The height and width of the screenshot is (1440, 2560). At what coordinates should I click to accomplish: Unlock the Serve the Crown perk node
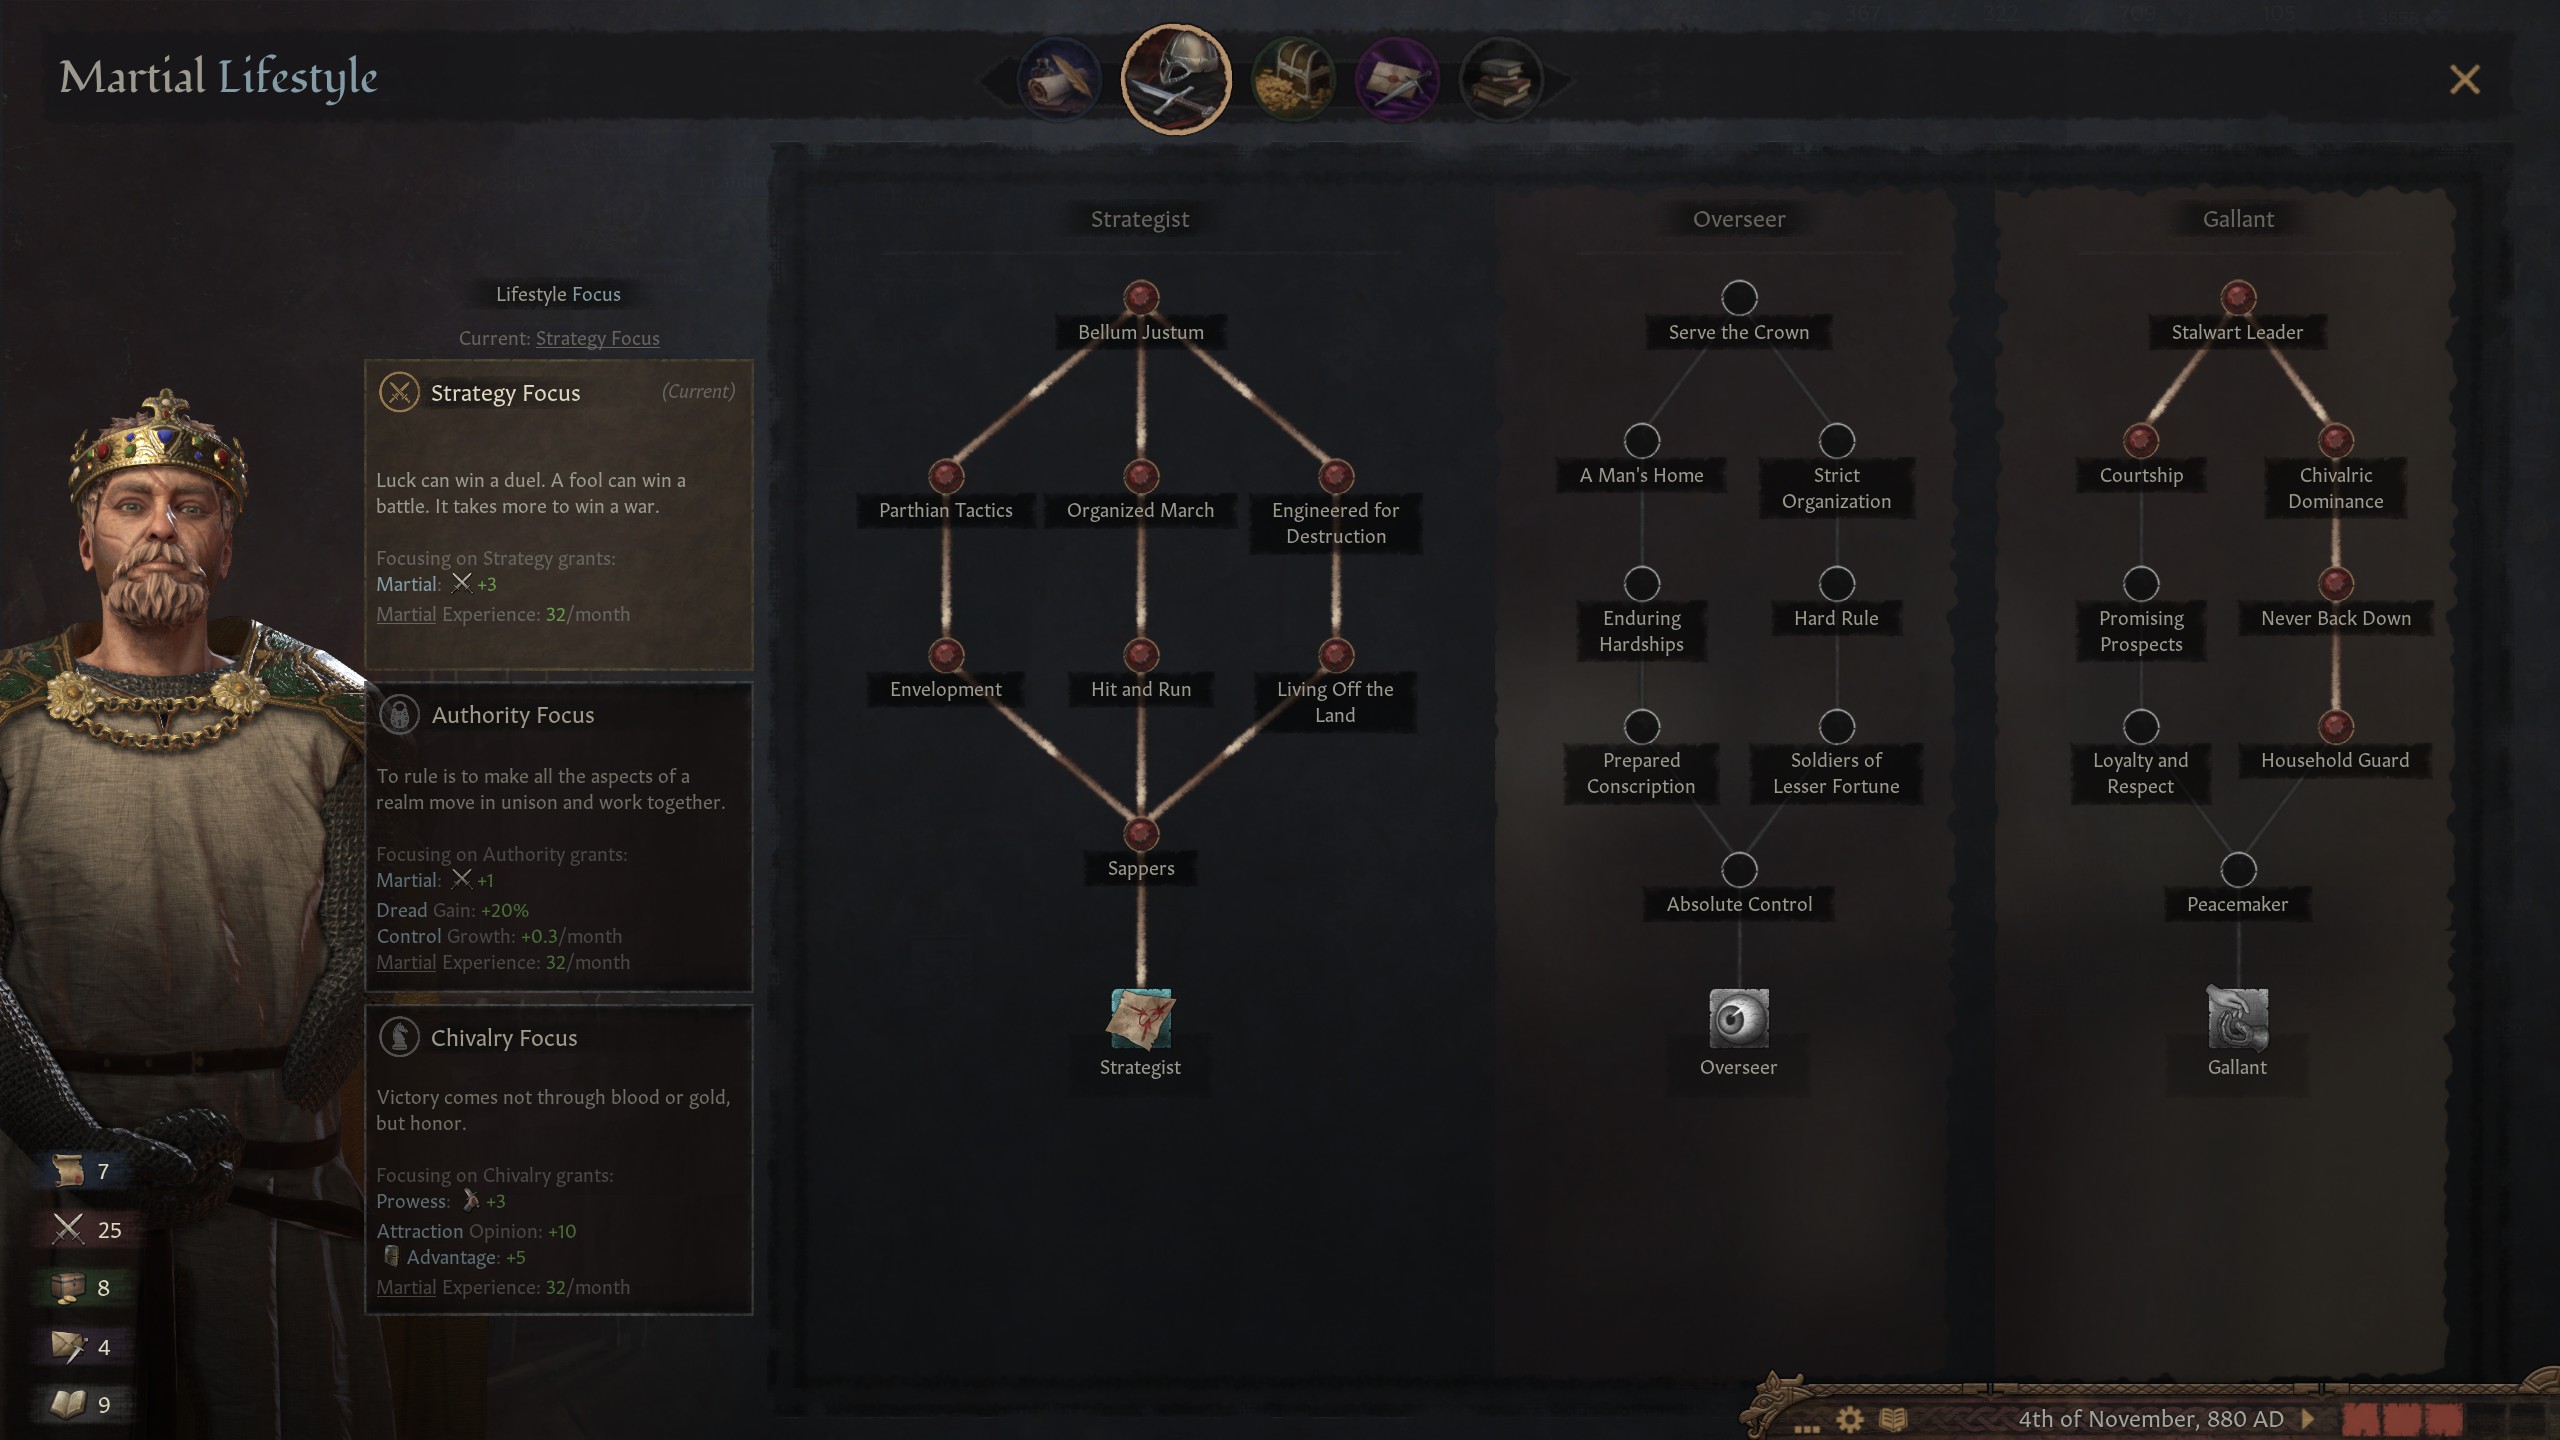tap(1739, 297)
